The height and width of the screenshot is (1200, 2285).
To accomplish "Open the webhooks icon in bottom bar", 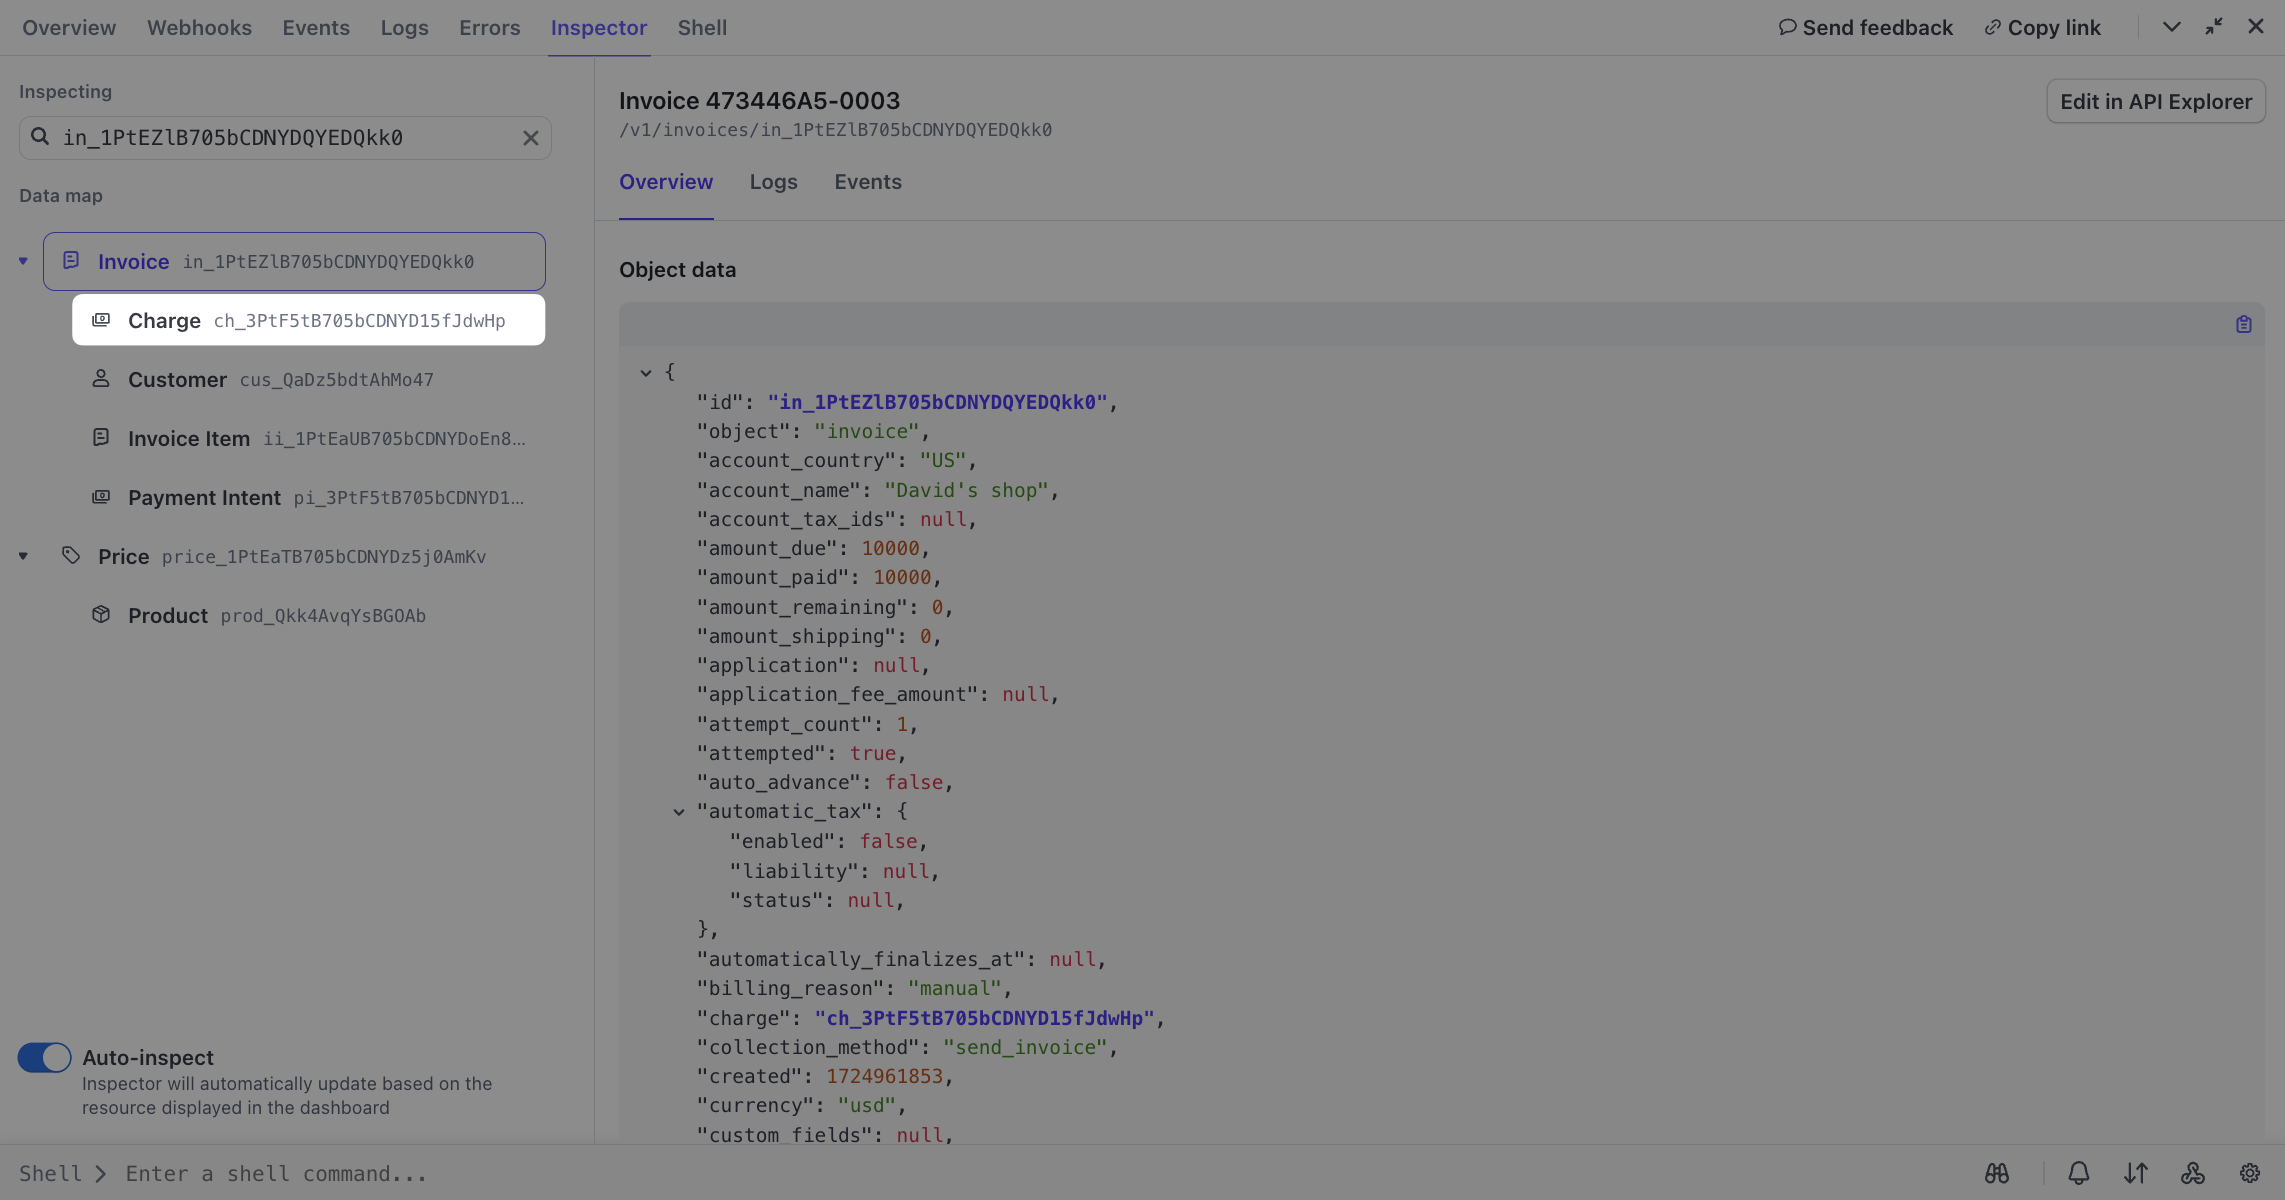I will [x=2192, y=1173].
